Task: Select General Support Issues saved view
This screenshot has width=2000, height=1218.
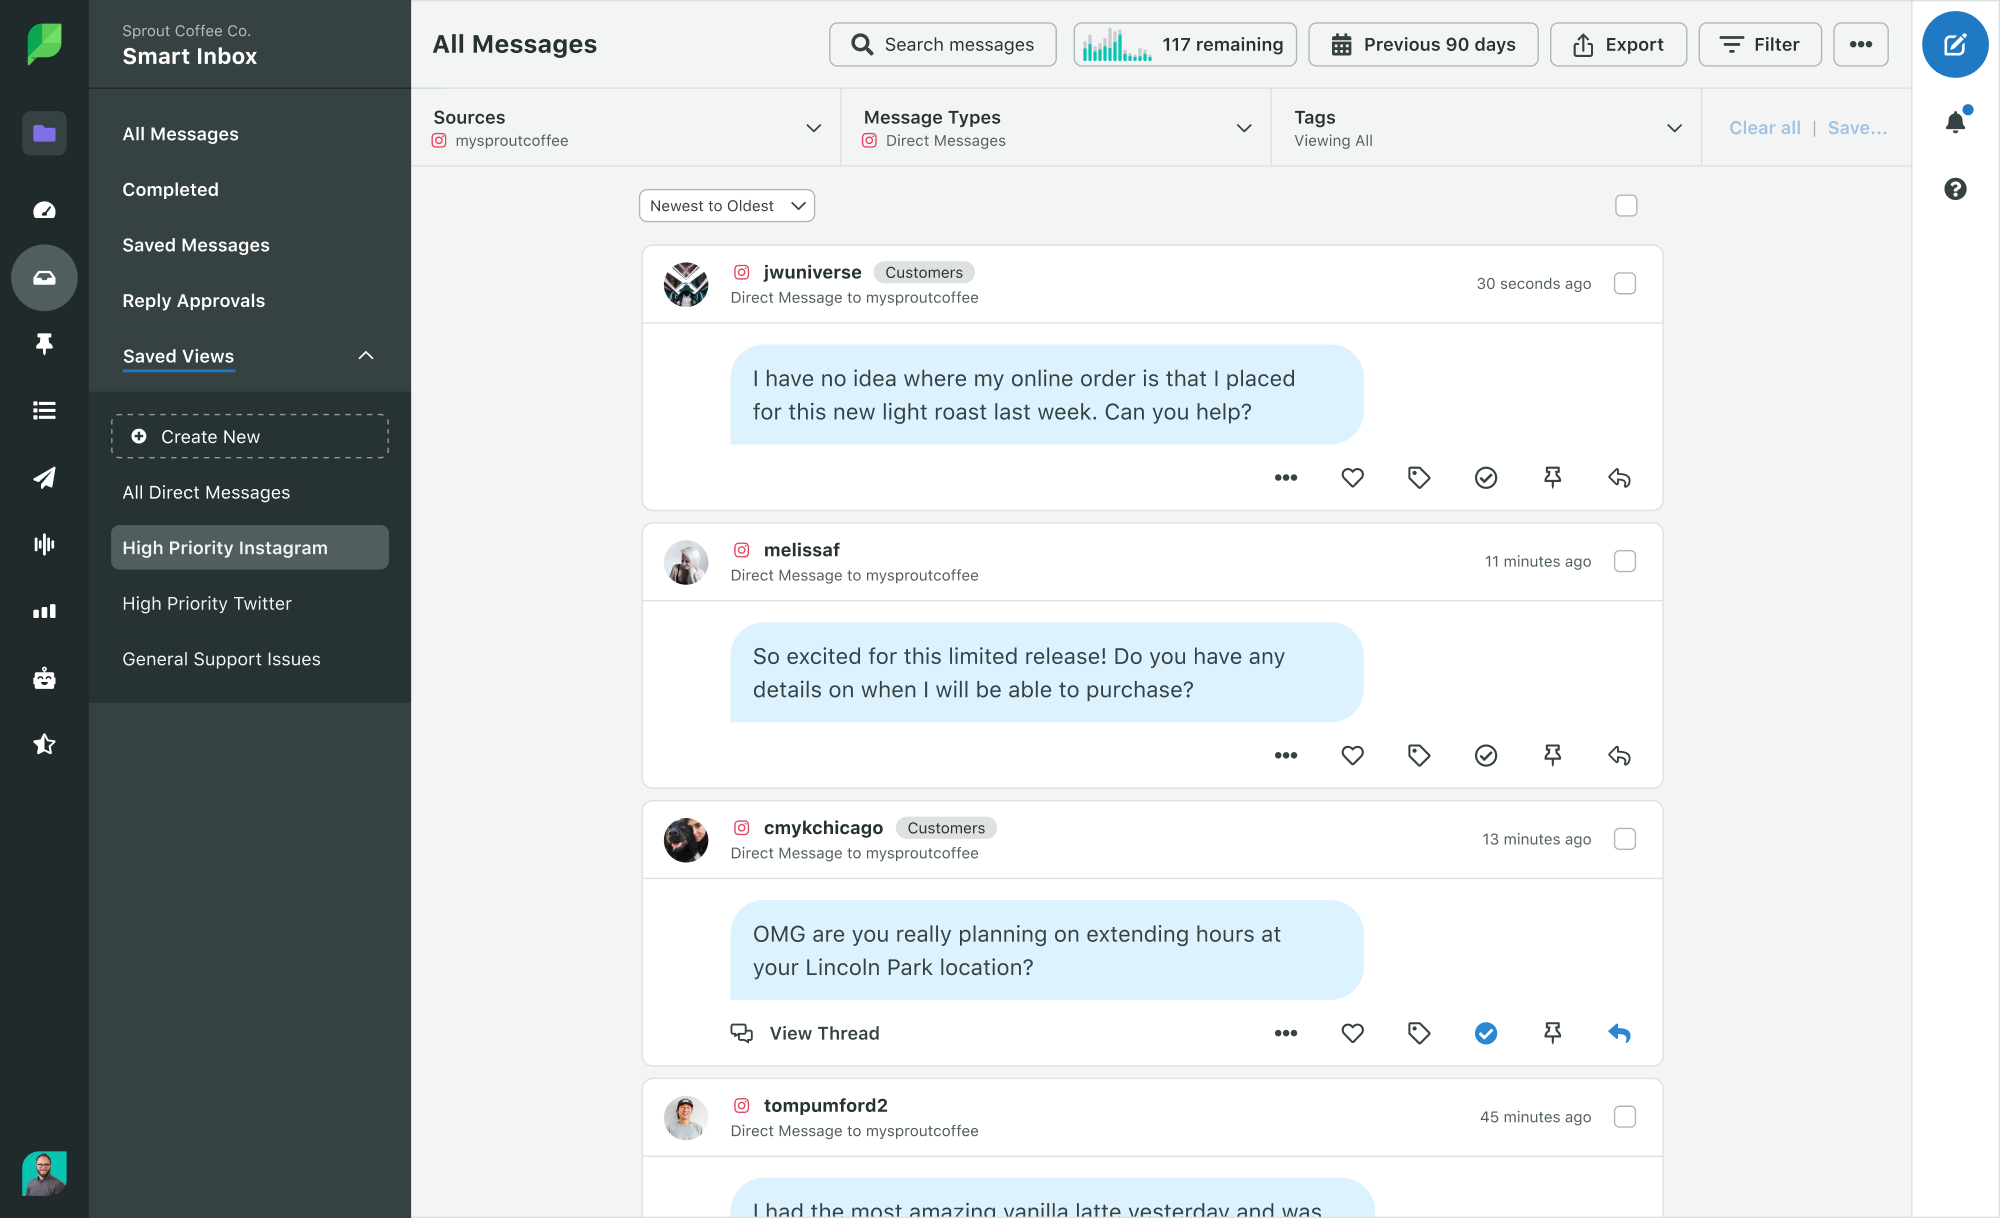Action: pyautogui.click(x=220, y=658)
